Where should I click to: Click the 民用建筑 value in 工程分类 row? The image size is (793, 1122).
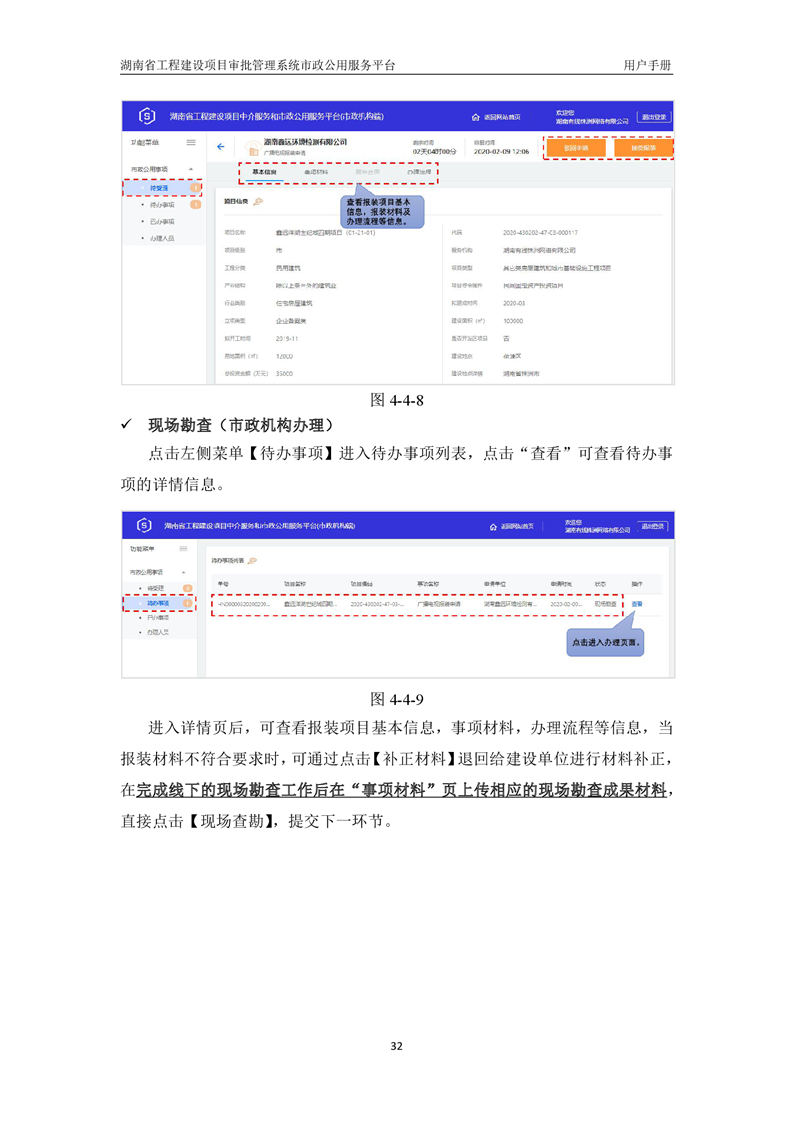[x=288, y=268]
